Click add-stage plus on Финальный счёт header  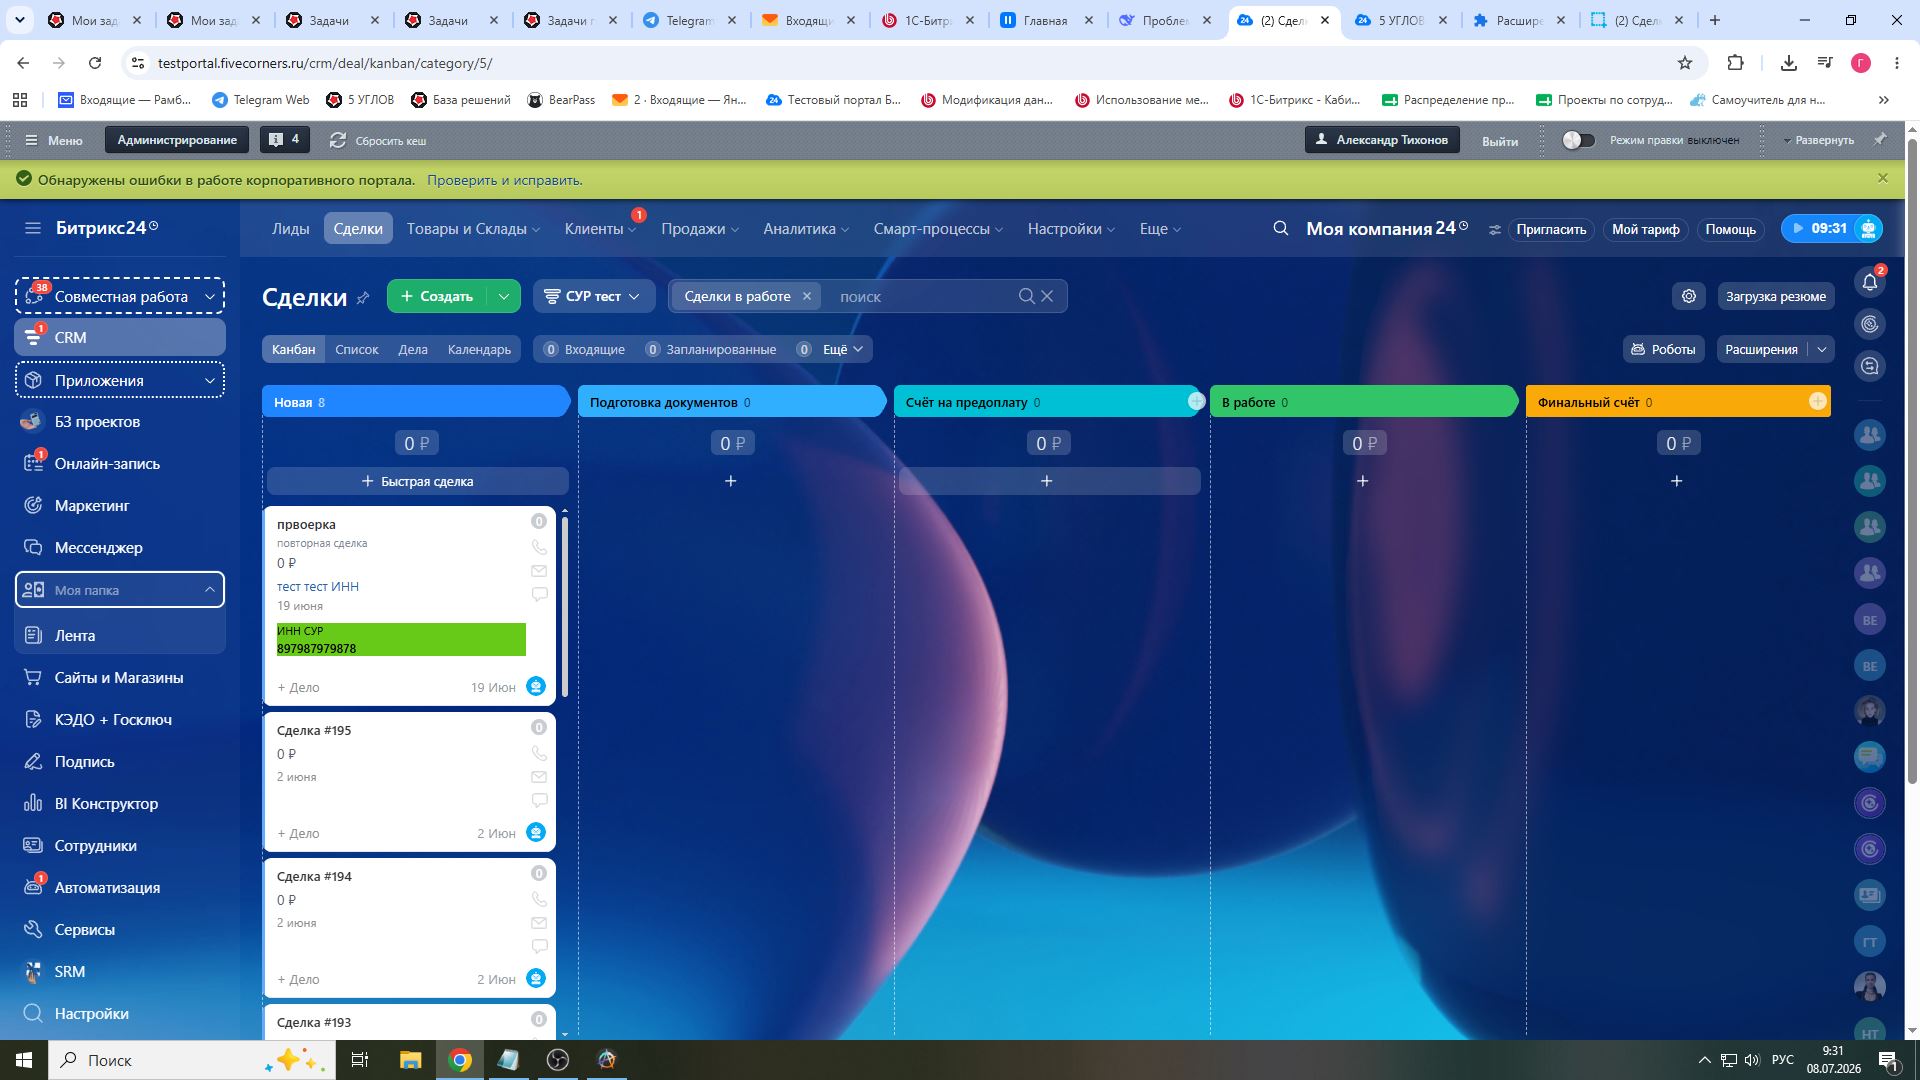click(x=1818, y=401)
